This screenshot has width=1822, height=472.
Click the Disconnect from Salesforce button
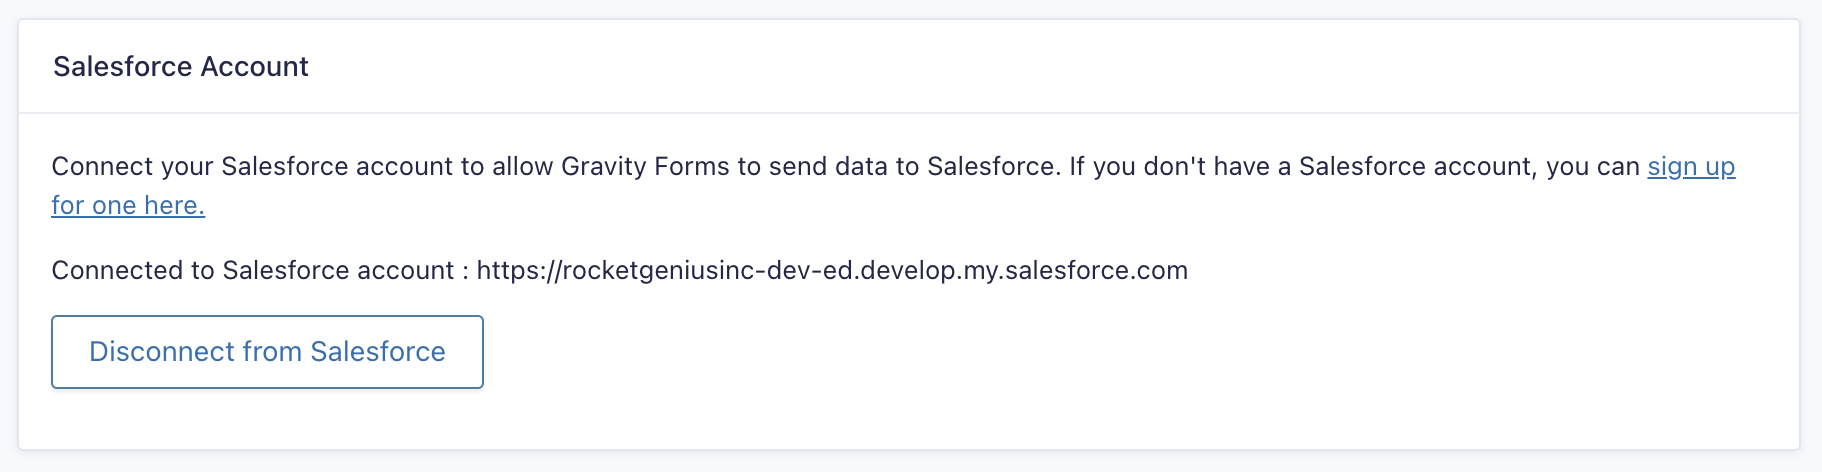(267, 352)
